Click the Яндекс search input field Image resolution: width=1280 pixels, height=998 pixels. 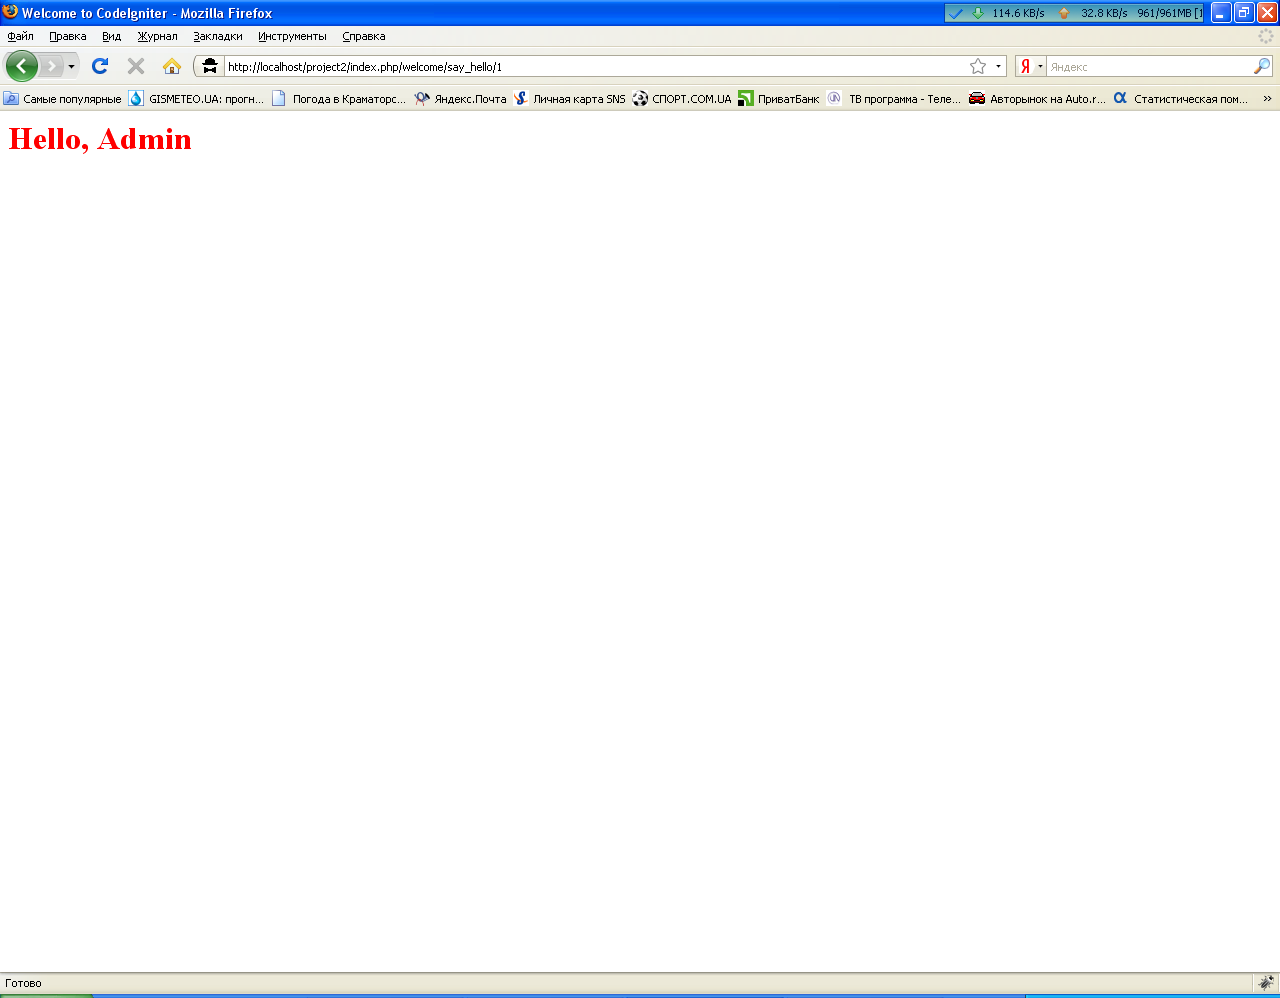pos(1150,67)
